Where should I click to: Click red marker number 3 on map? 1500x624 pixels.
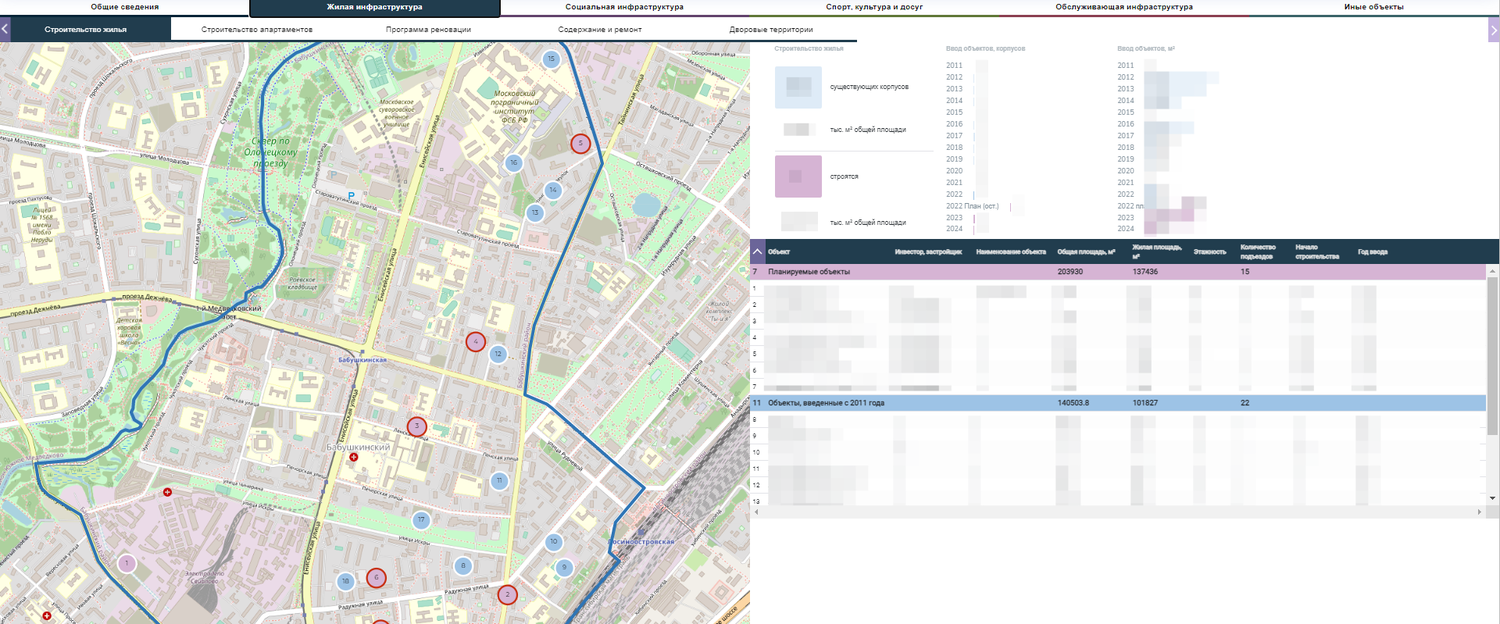[x=417, y=426]
